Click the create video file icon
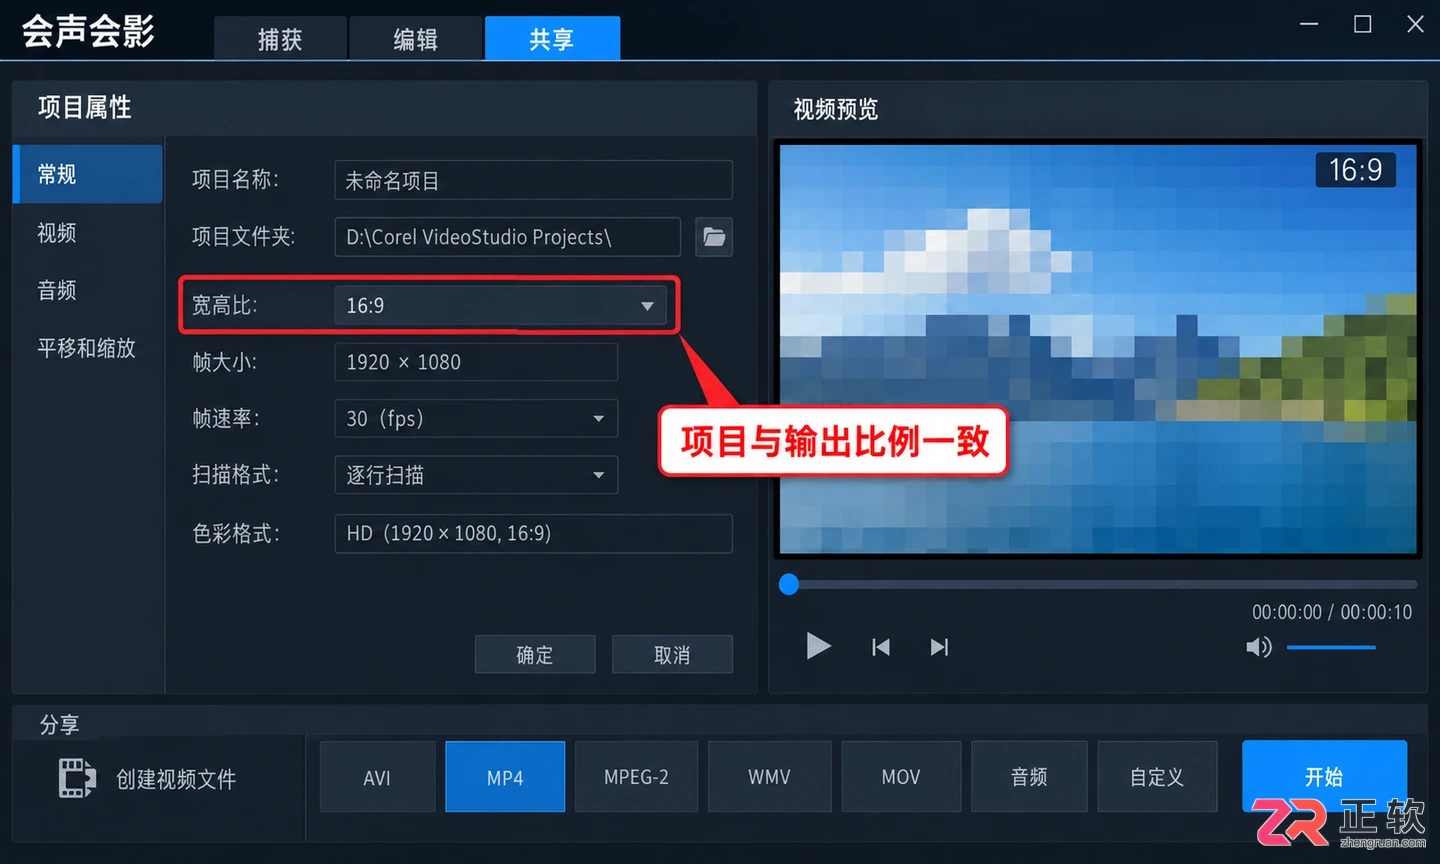 [x=77, y=778]
